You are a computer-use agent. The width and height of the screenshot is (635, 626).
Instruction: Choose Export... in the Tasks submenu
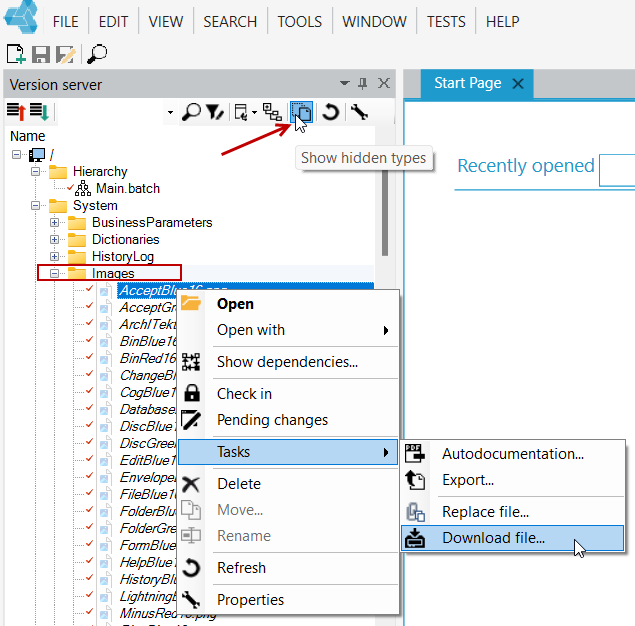(x=512, y=480)
